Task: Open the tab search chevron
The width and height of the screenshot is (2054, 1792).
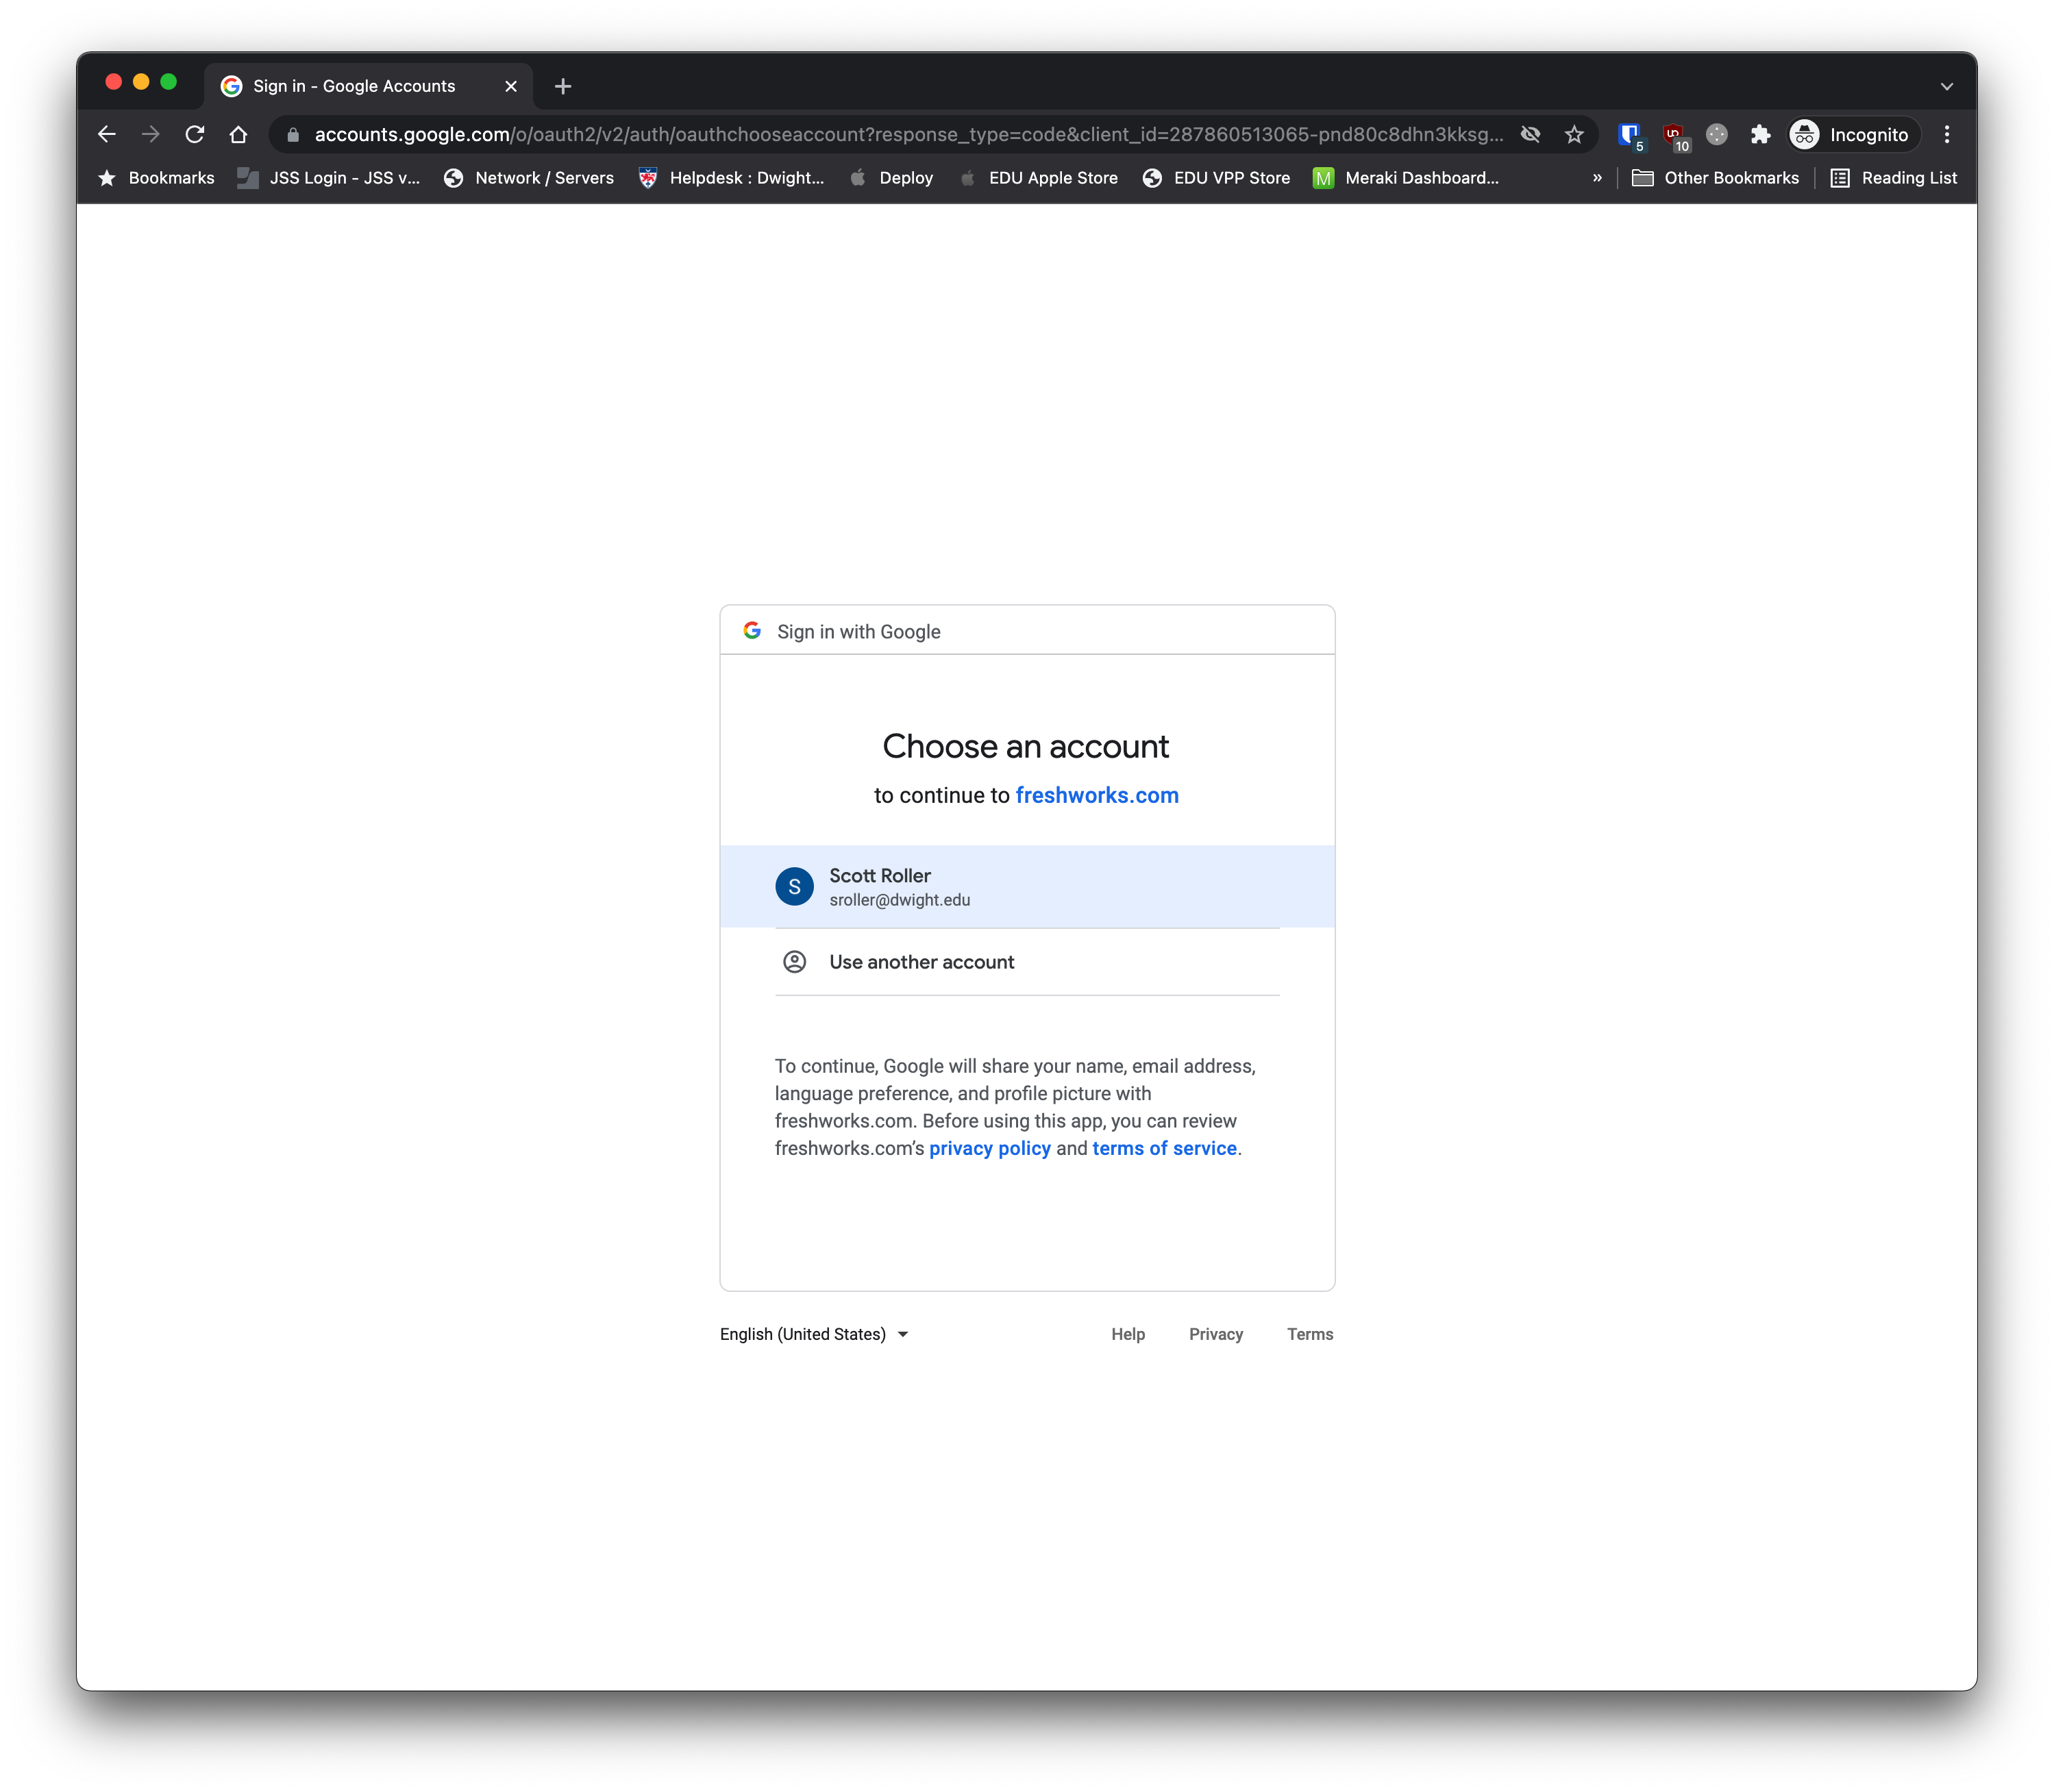Action: (x=1946, y=86)
